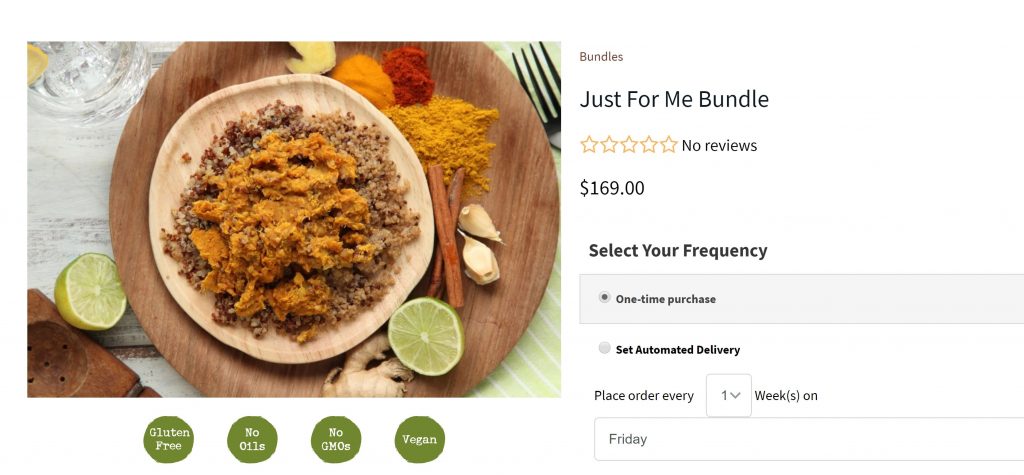Click the Gluten Free badge icon
This screenshot has width=1024, height=475.
point(168,440)
